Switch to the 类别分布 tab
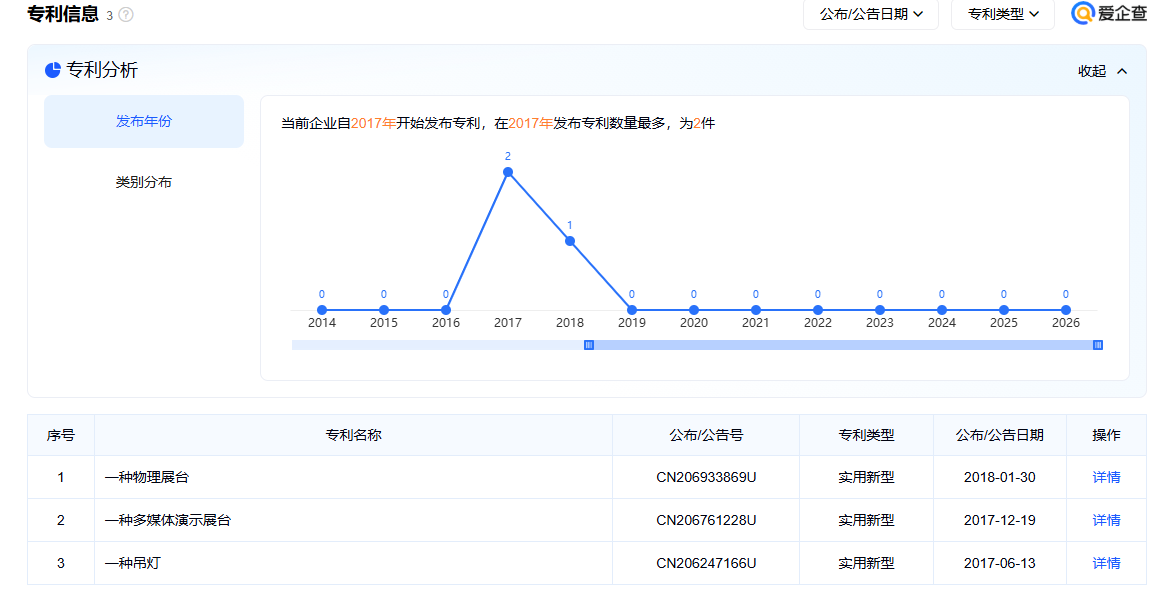Image resolution: width=1173 pixels, height=599 pixels. pyautogui.click(x=144, y=182)
